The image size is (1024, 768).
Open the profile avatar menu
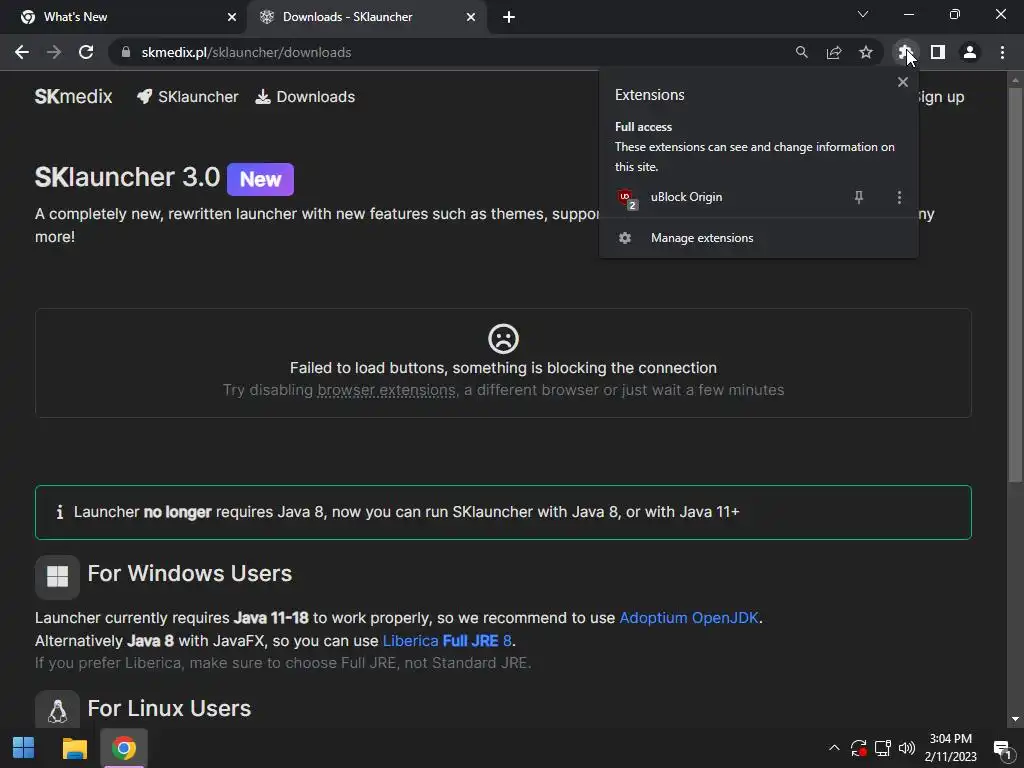coord(970,52)
